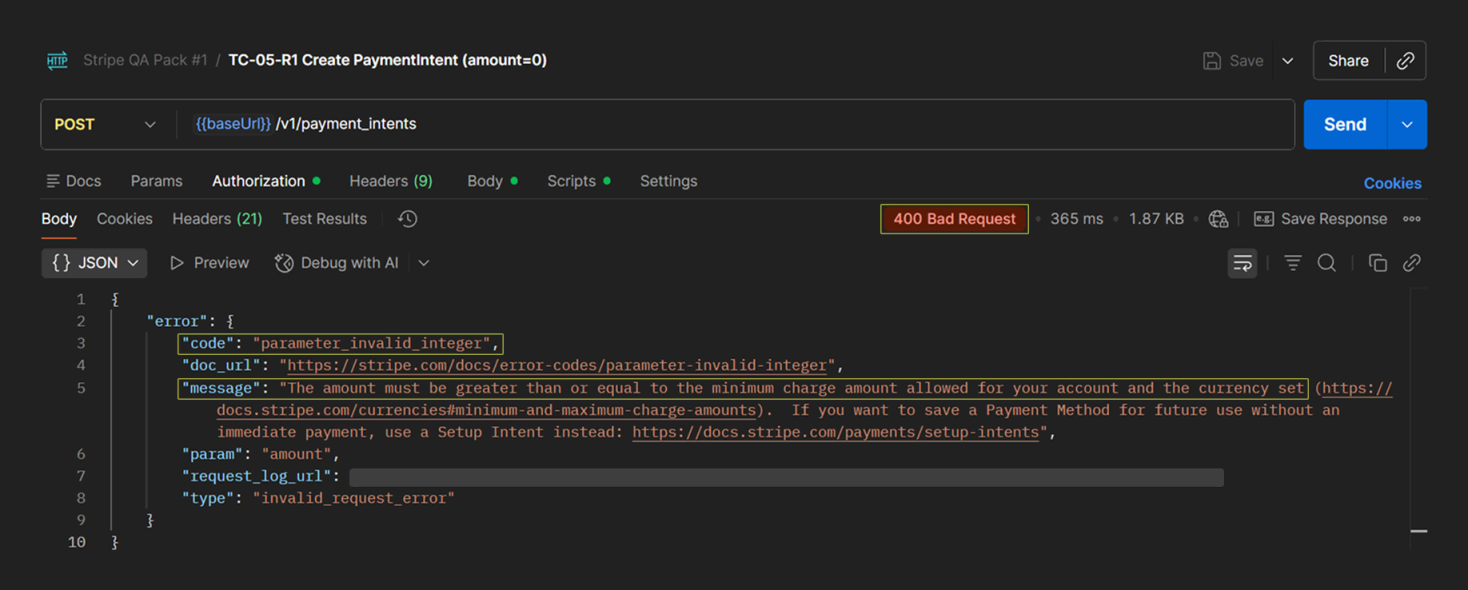Screen dimensions: 1468x590
Task: Click the Save disk icon
Action: point(1212,61)
